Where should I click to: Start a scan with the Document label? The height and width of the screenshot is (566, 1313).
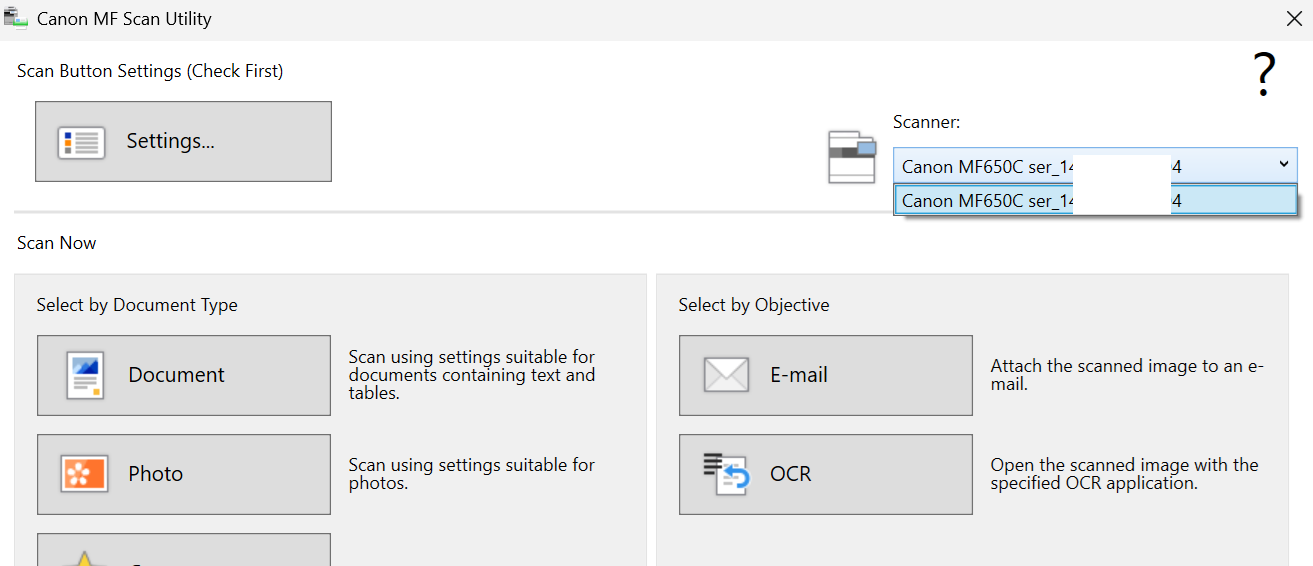click(x=176, y=375)
